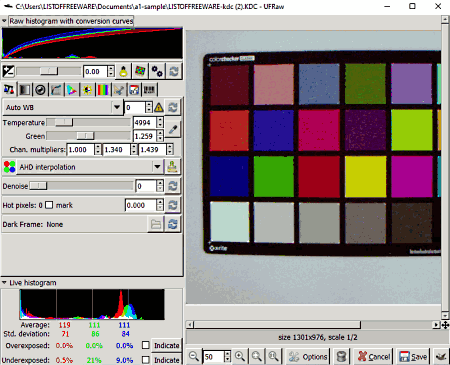
Task: Click the Denoise slider
Action: pyautogui.click(x=81, y=186)
